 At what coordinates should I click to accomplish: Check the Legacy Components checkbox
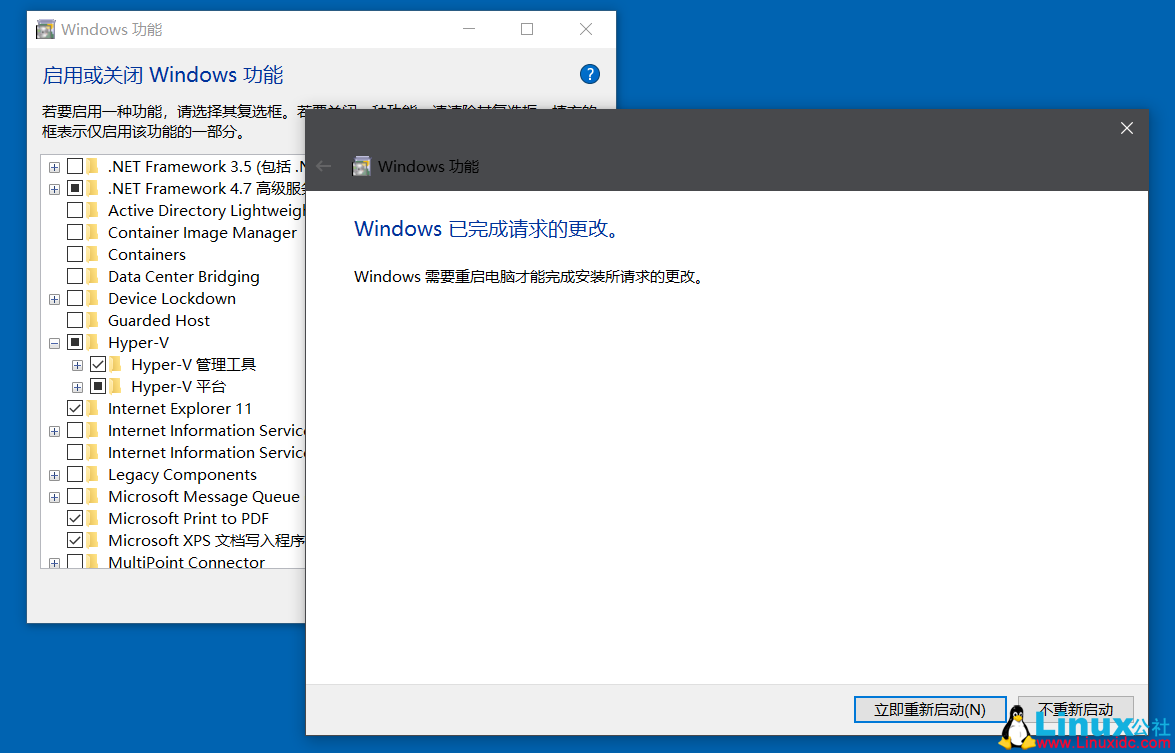(75, 475)
